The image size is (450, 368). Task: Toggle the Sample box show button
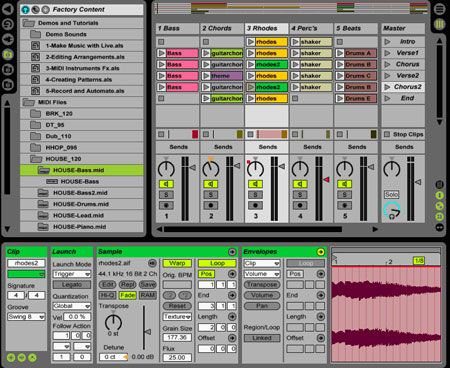tap(232, 252)
